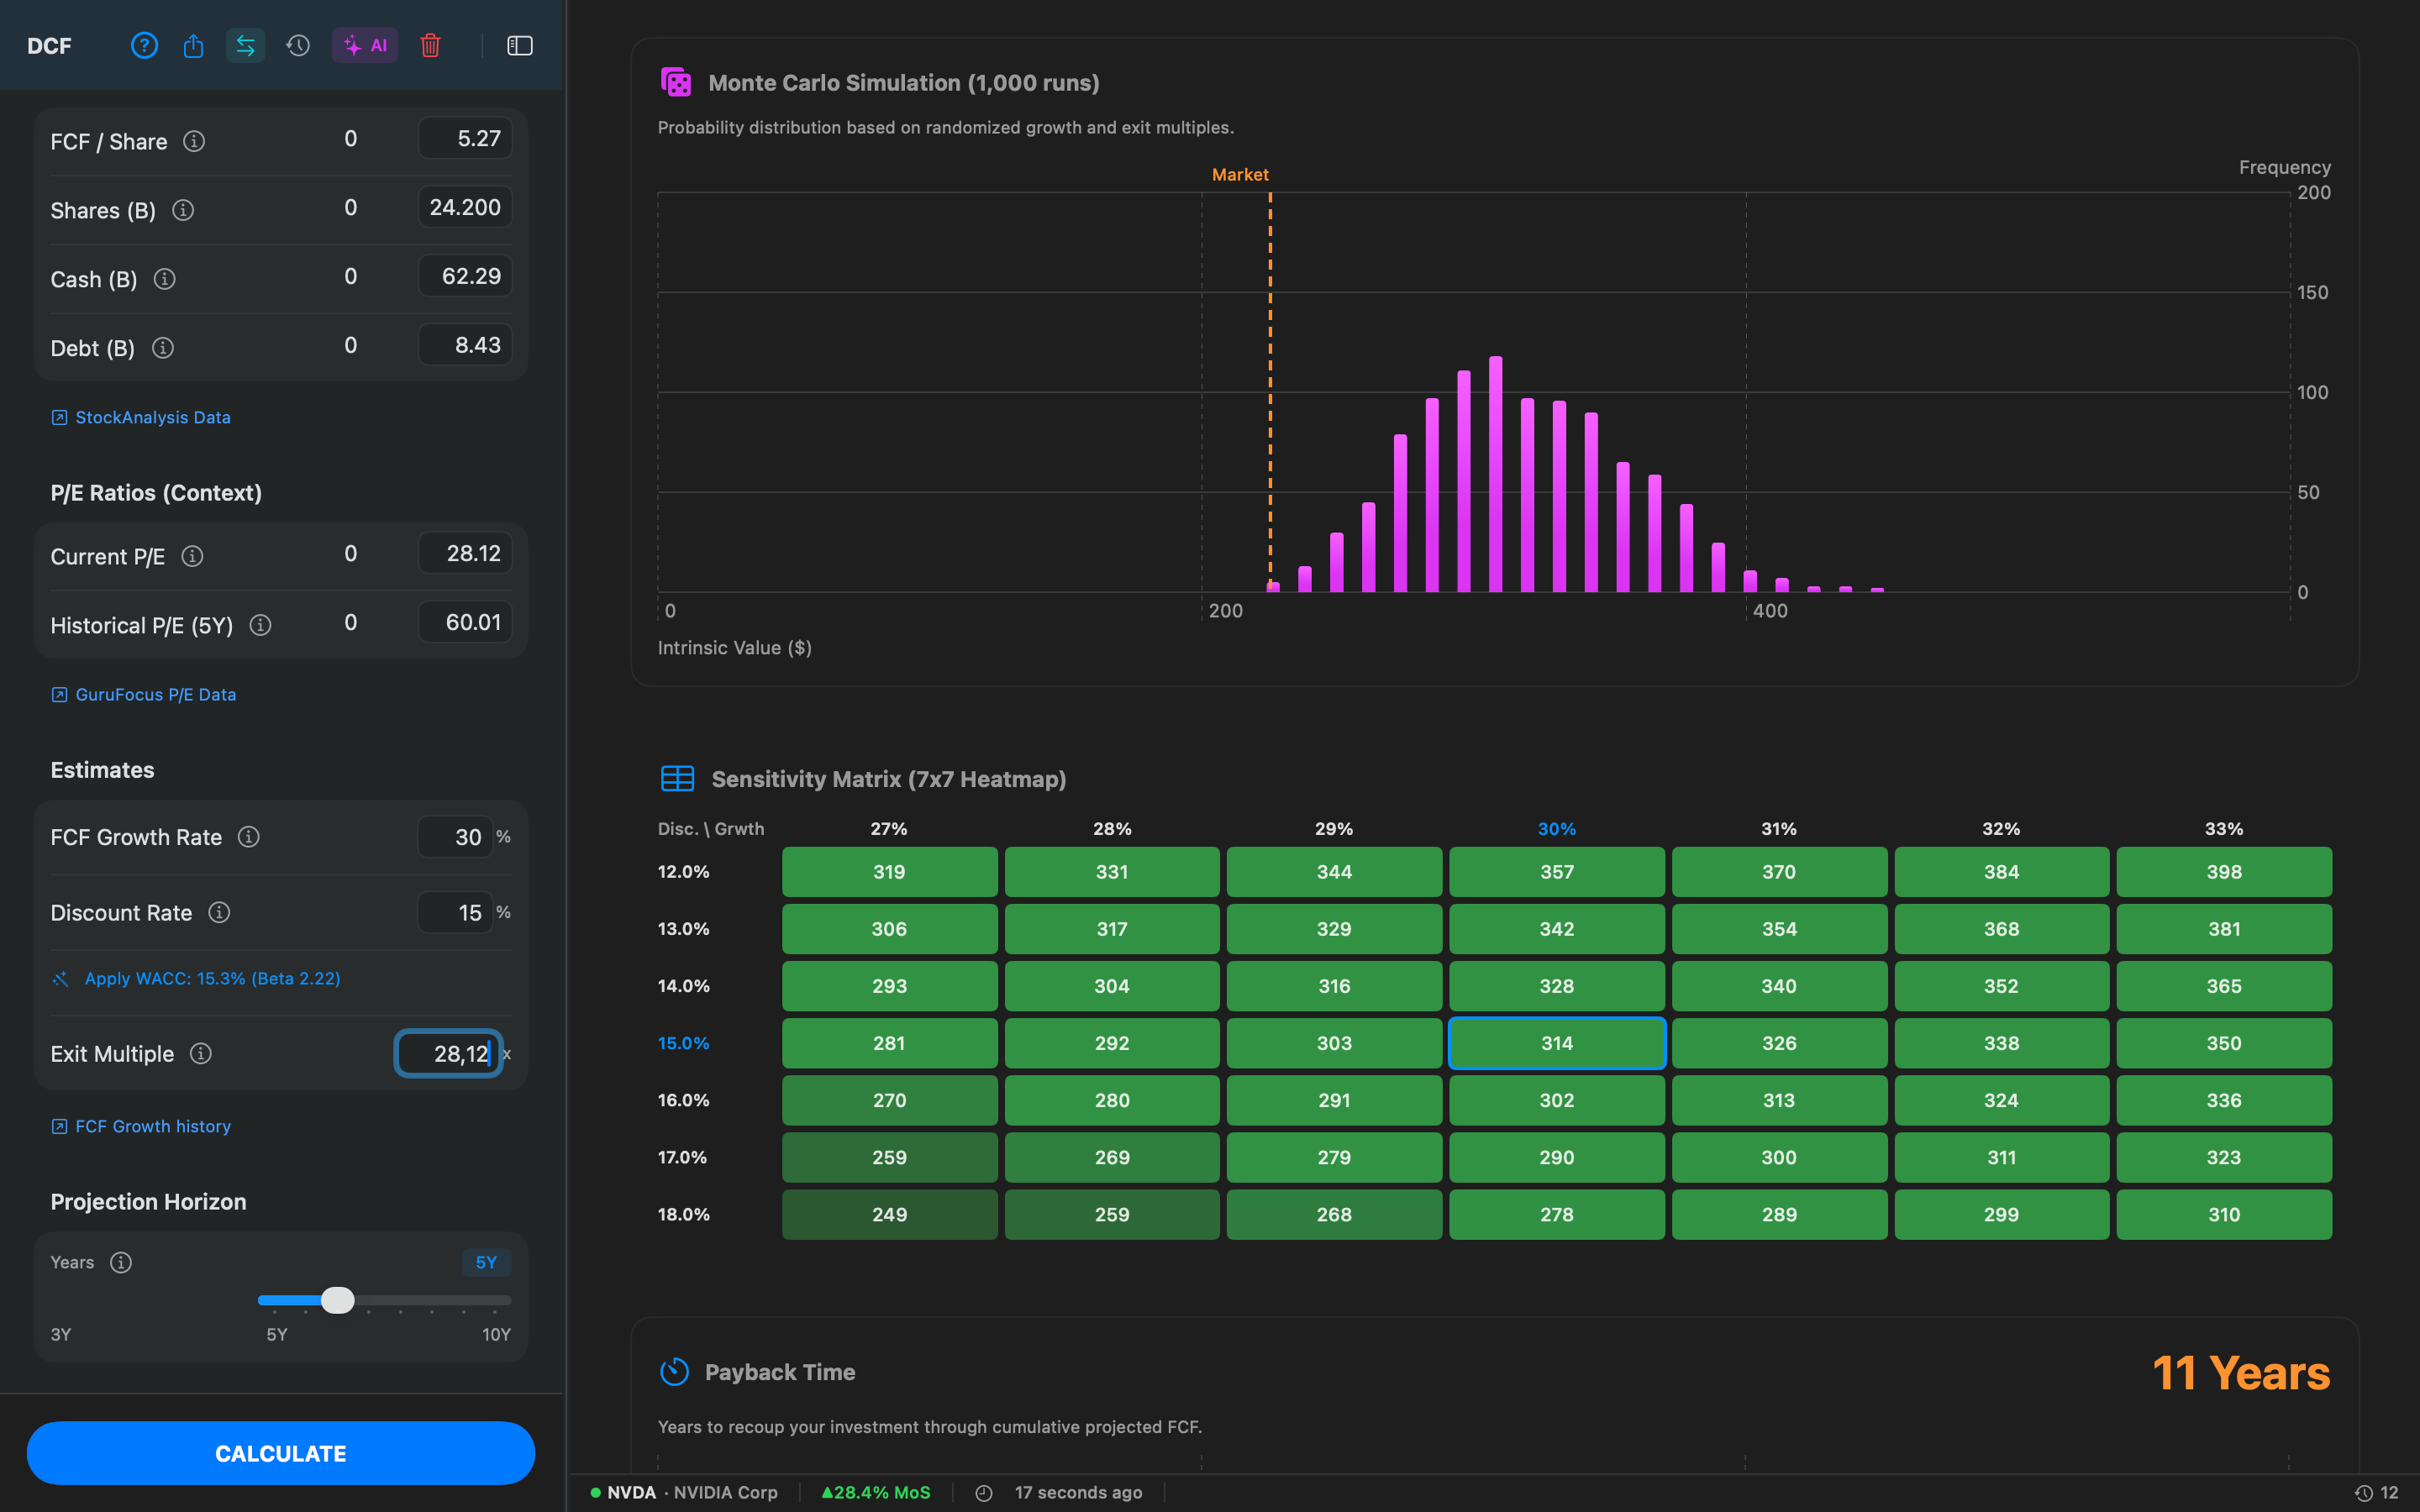Screen dimensions: 2420x1512
Task: Click NVDA ticker in status bar
Action: (x=631, y=1492)
